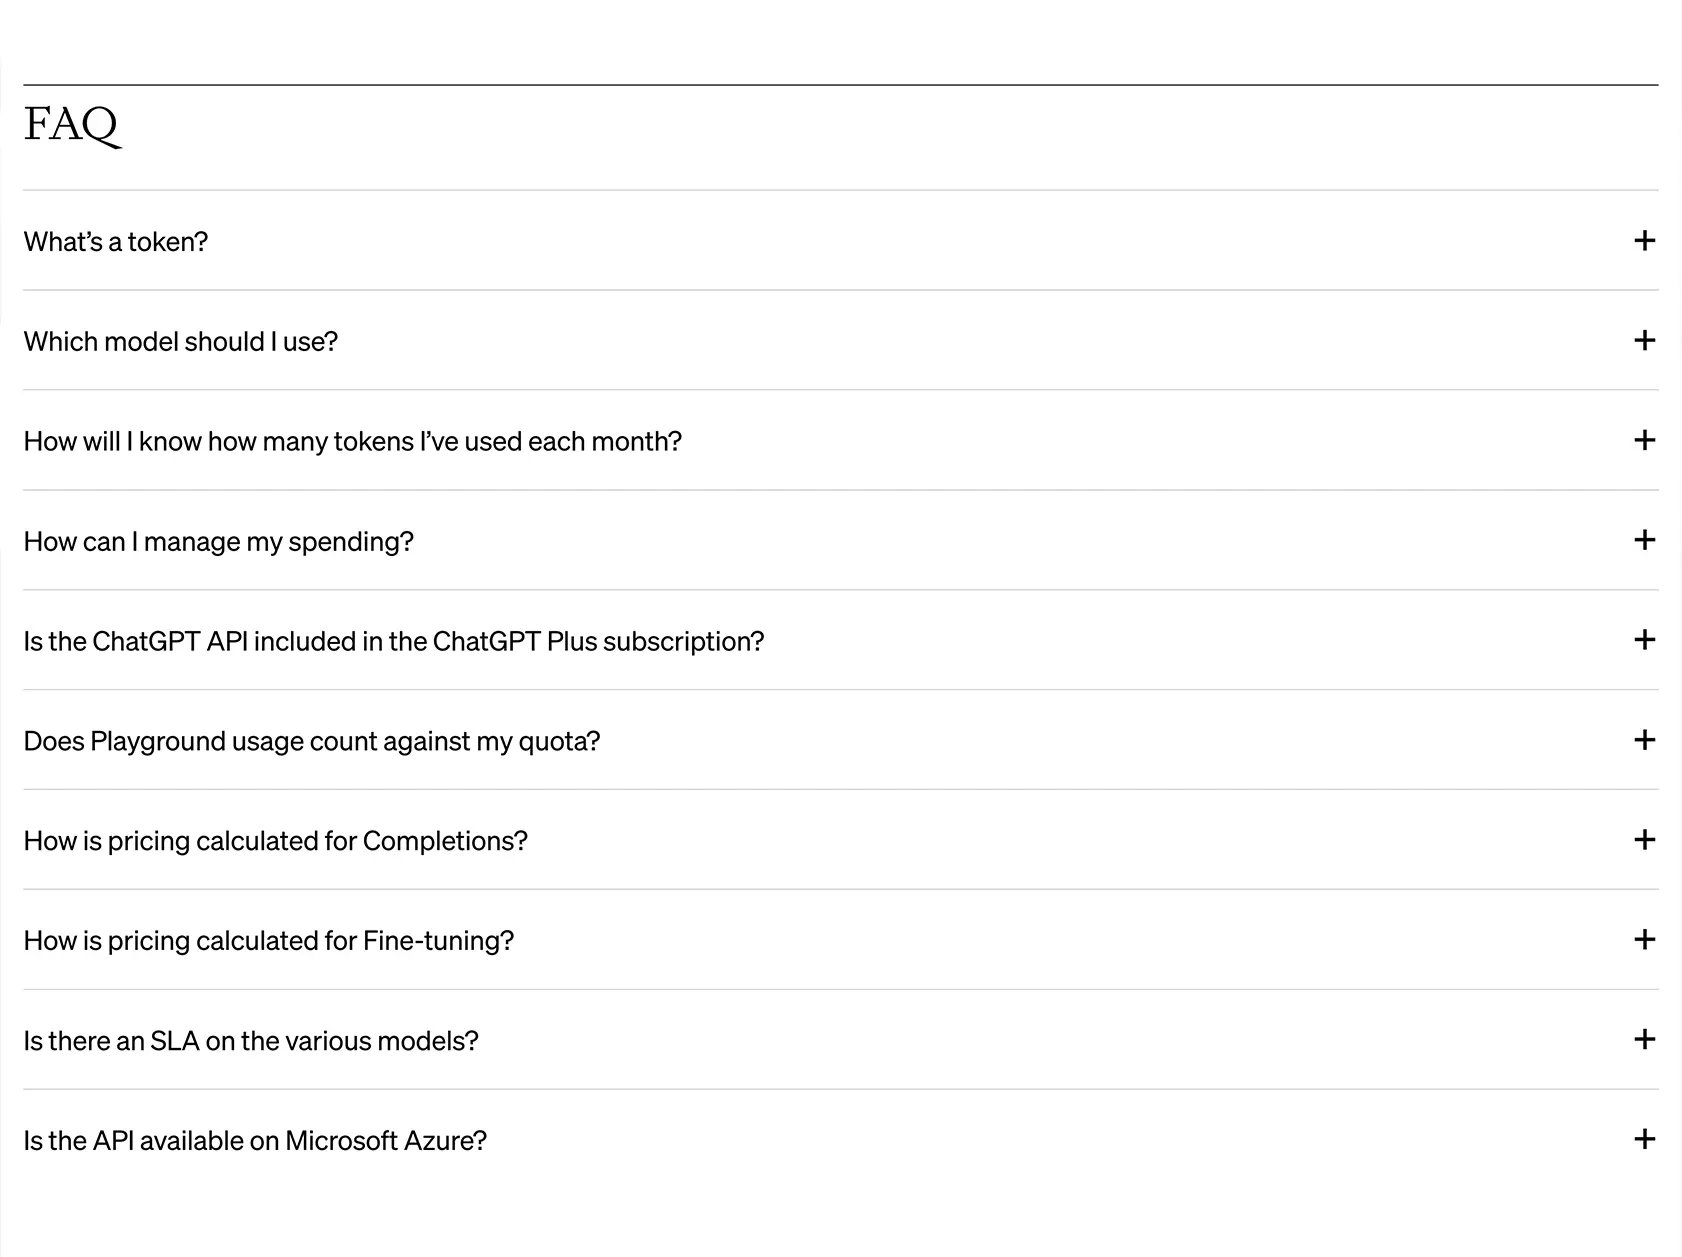1682x1257 pixels.
Task: Click plus icon beside Fine-tuning pricing question
Action: [x=1644, y=939]
